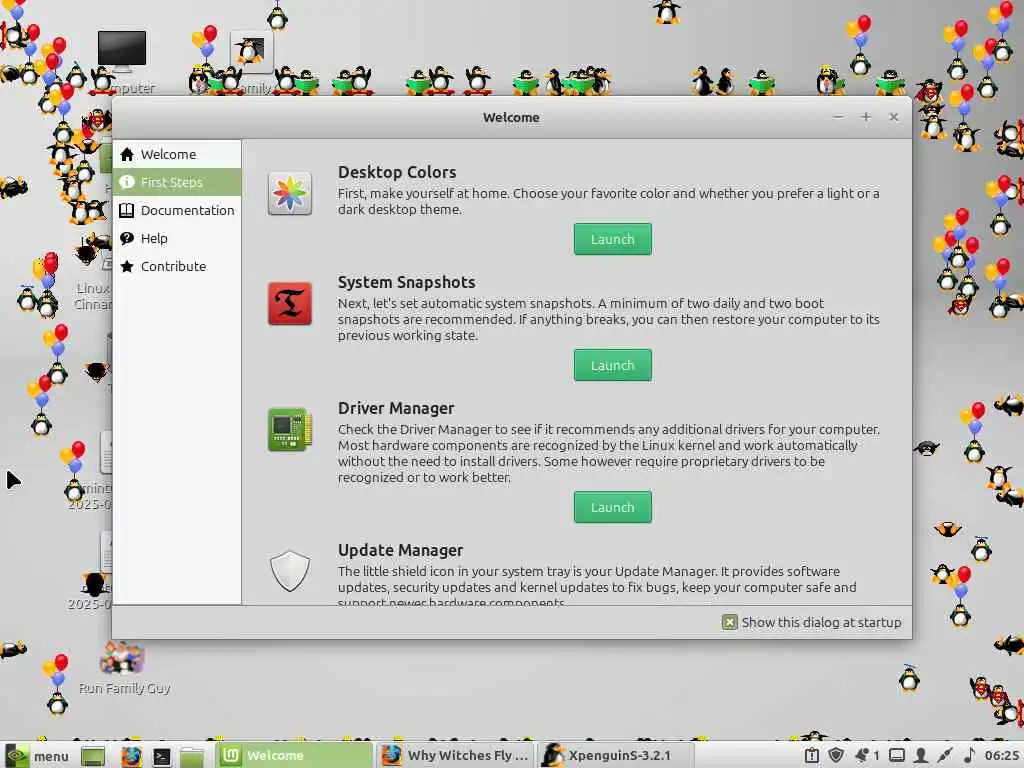Open the Help section
1024x768 pixels.
tap(177, 238)
